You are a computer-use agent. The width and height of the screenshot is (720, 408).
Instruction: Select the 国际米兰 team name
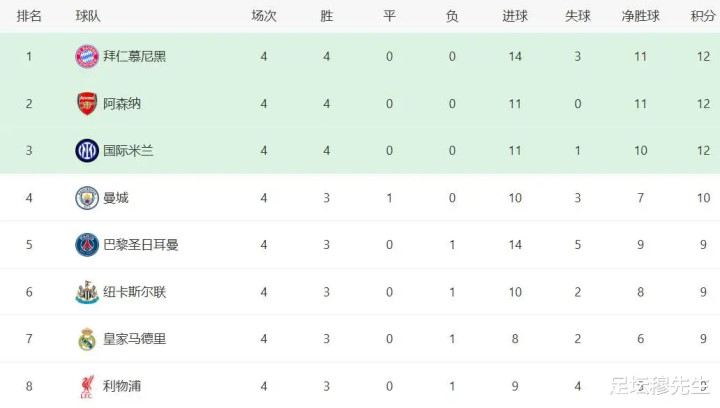129,151
